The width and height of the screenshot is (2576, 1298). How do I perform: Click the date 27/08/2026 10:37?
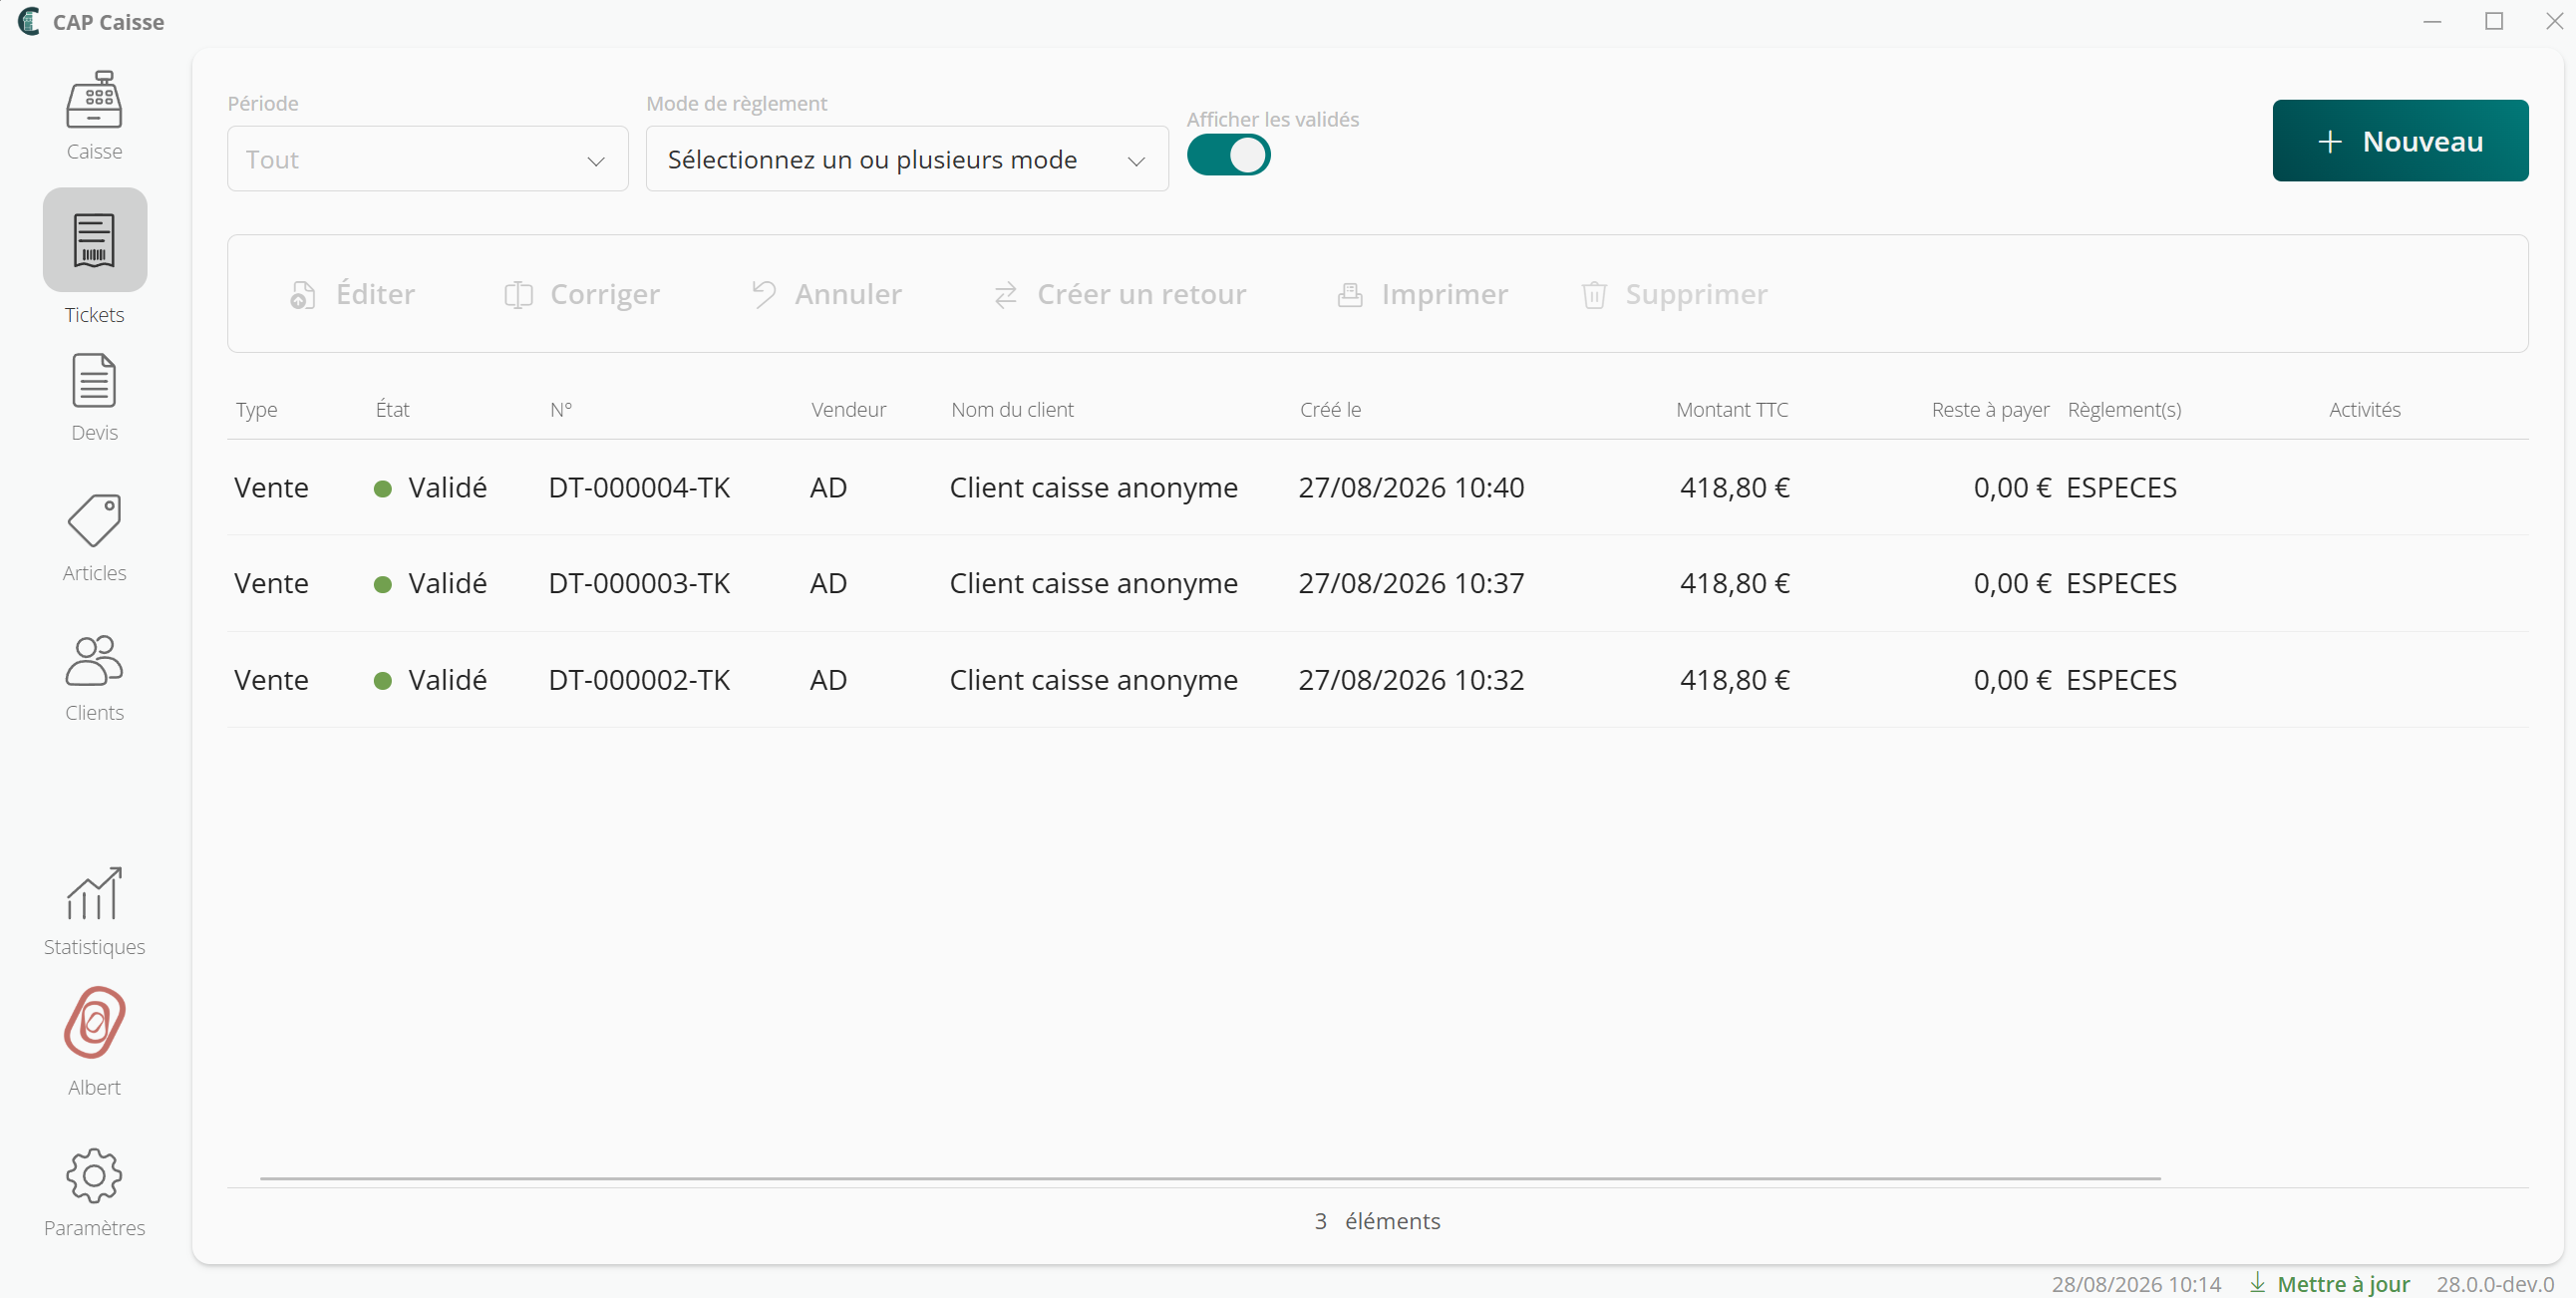coord(1411,584)
